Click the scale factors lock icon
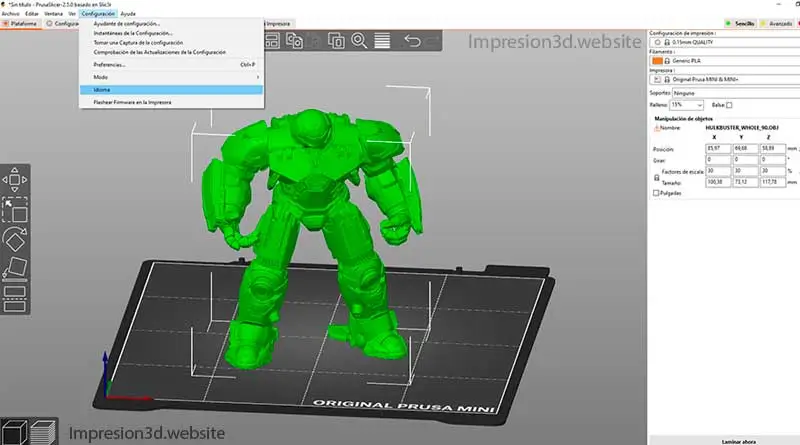The width and height of the screenshot is (800, 445). point(657,178)
